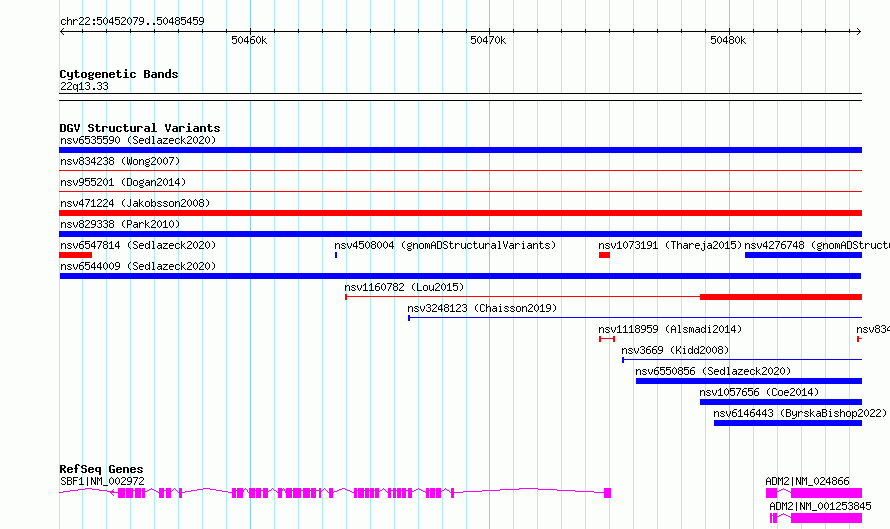This screenshot has height=529, width=890.
Task: Click the thin red nsv955201 line
Action: coord(460,191)
